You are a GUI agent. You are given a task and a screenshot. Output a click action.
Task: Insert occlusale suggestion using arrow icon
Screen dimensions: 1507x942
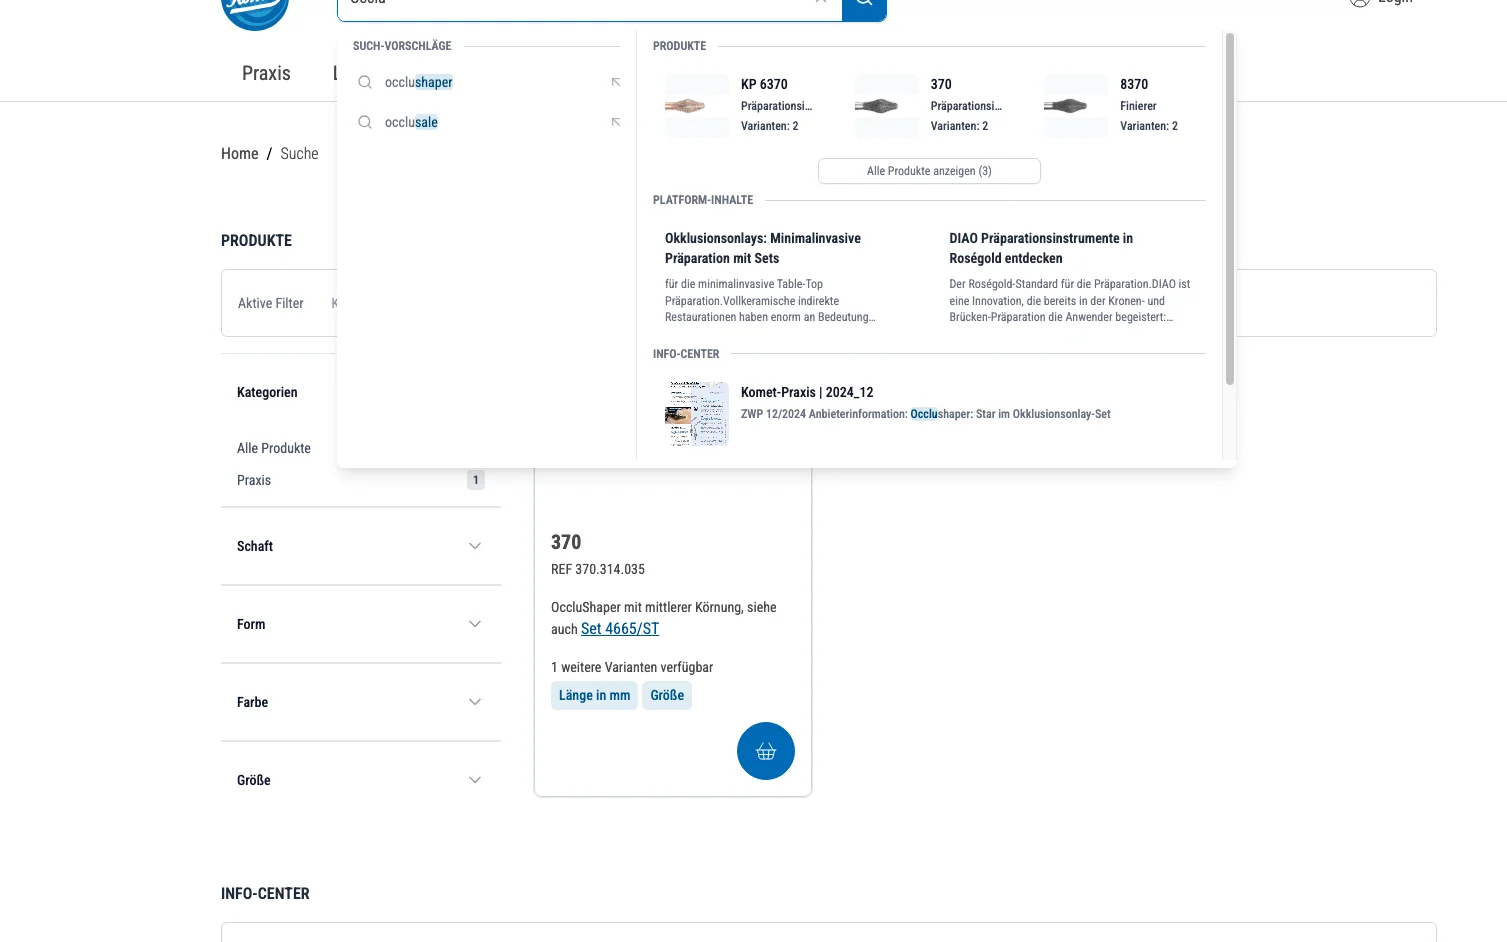[x=616, y=122]
